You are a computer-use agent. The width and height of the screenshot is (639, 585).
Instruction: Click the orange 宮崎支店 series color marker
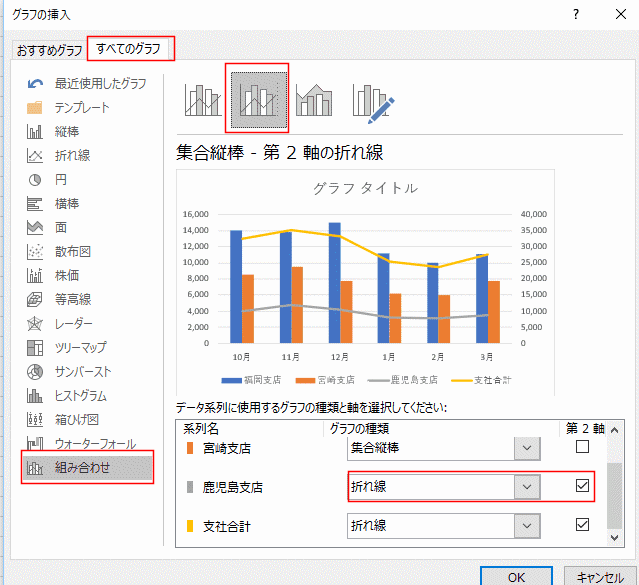(x=187, y=448)
